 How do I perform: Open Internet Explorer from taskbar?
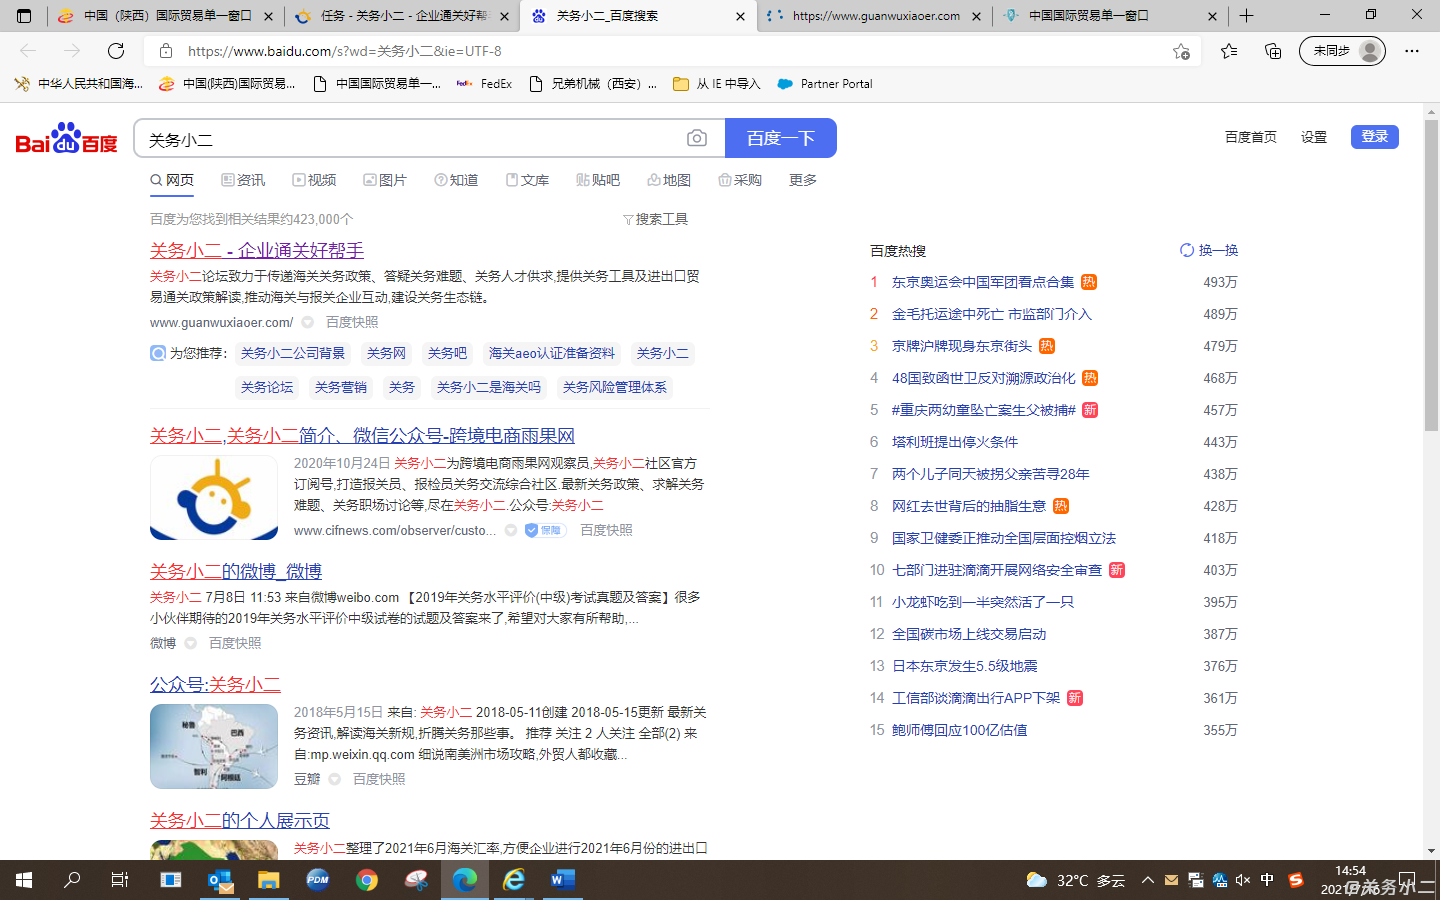514,880
